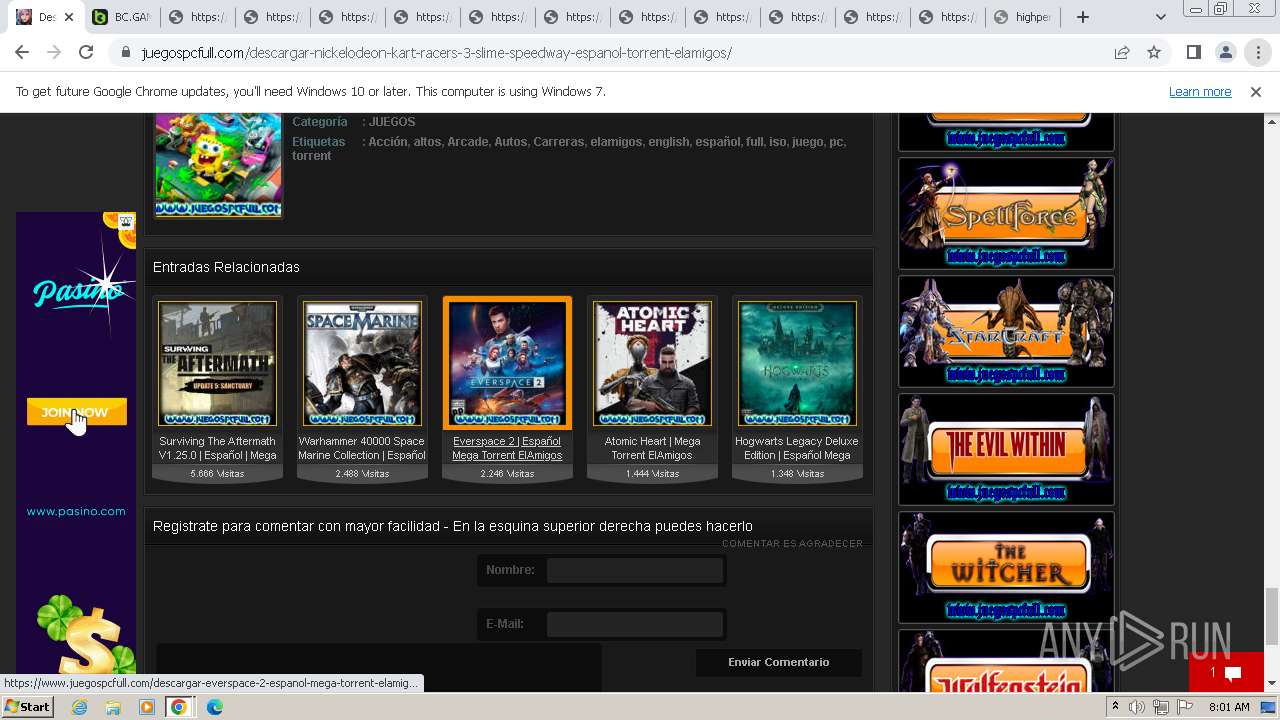The image size is (1280, 720).
Task: Show hidden system tray icons arrow
Action: pyautogui.click(x=1115, y=707)
